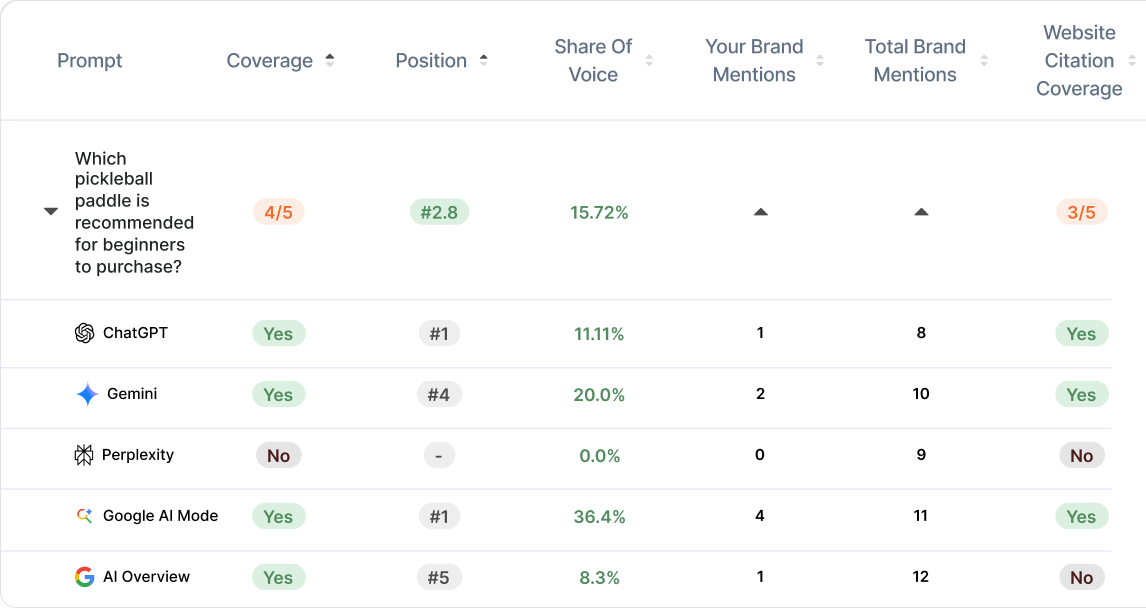Collapse the pickleball paddle prompt row
The image size is (1146, 608).
[51, 212]
